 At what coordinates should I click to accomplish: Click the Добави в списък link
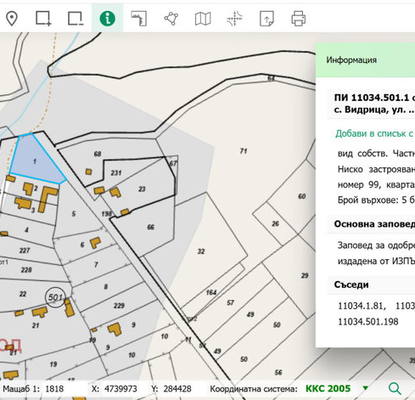pyautogui.click(x=375, y=133)
